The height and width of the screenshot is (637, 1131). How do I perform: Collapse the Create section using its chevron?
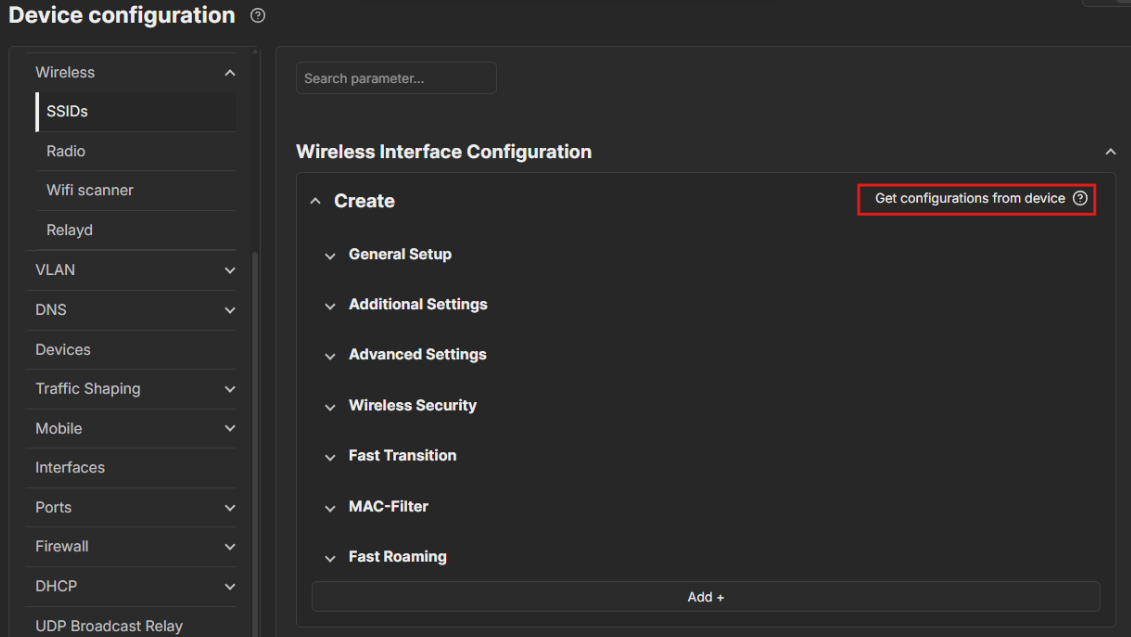pyautogui.click(x=316, y=202)
